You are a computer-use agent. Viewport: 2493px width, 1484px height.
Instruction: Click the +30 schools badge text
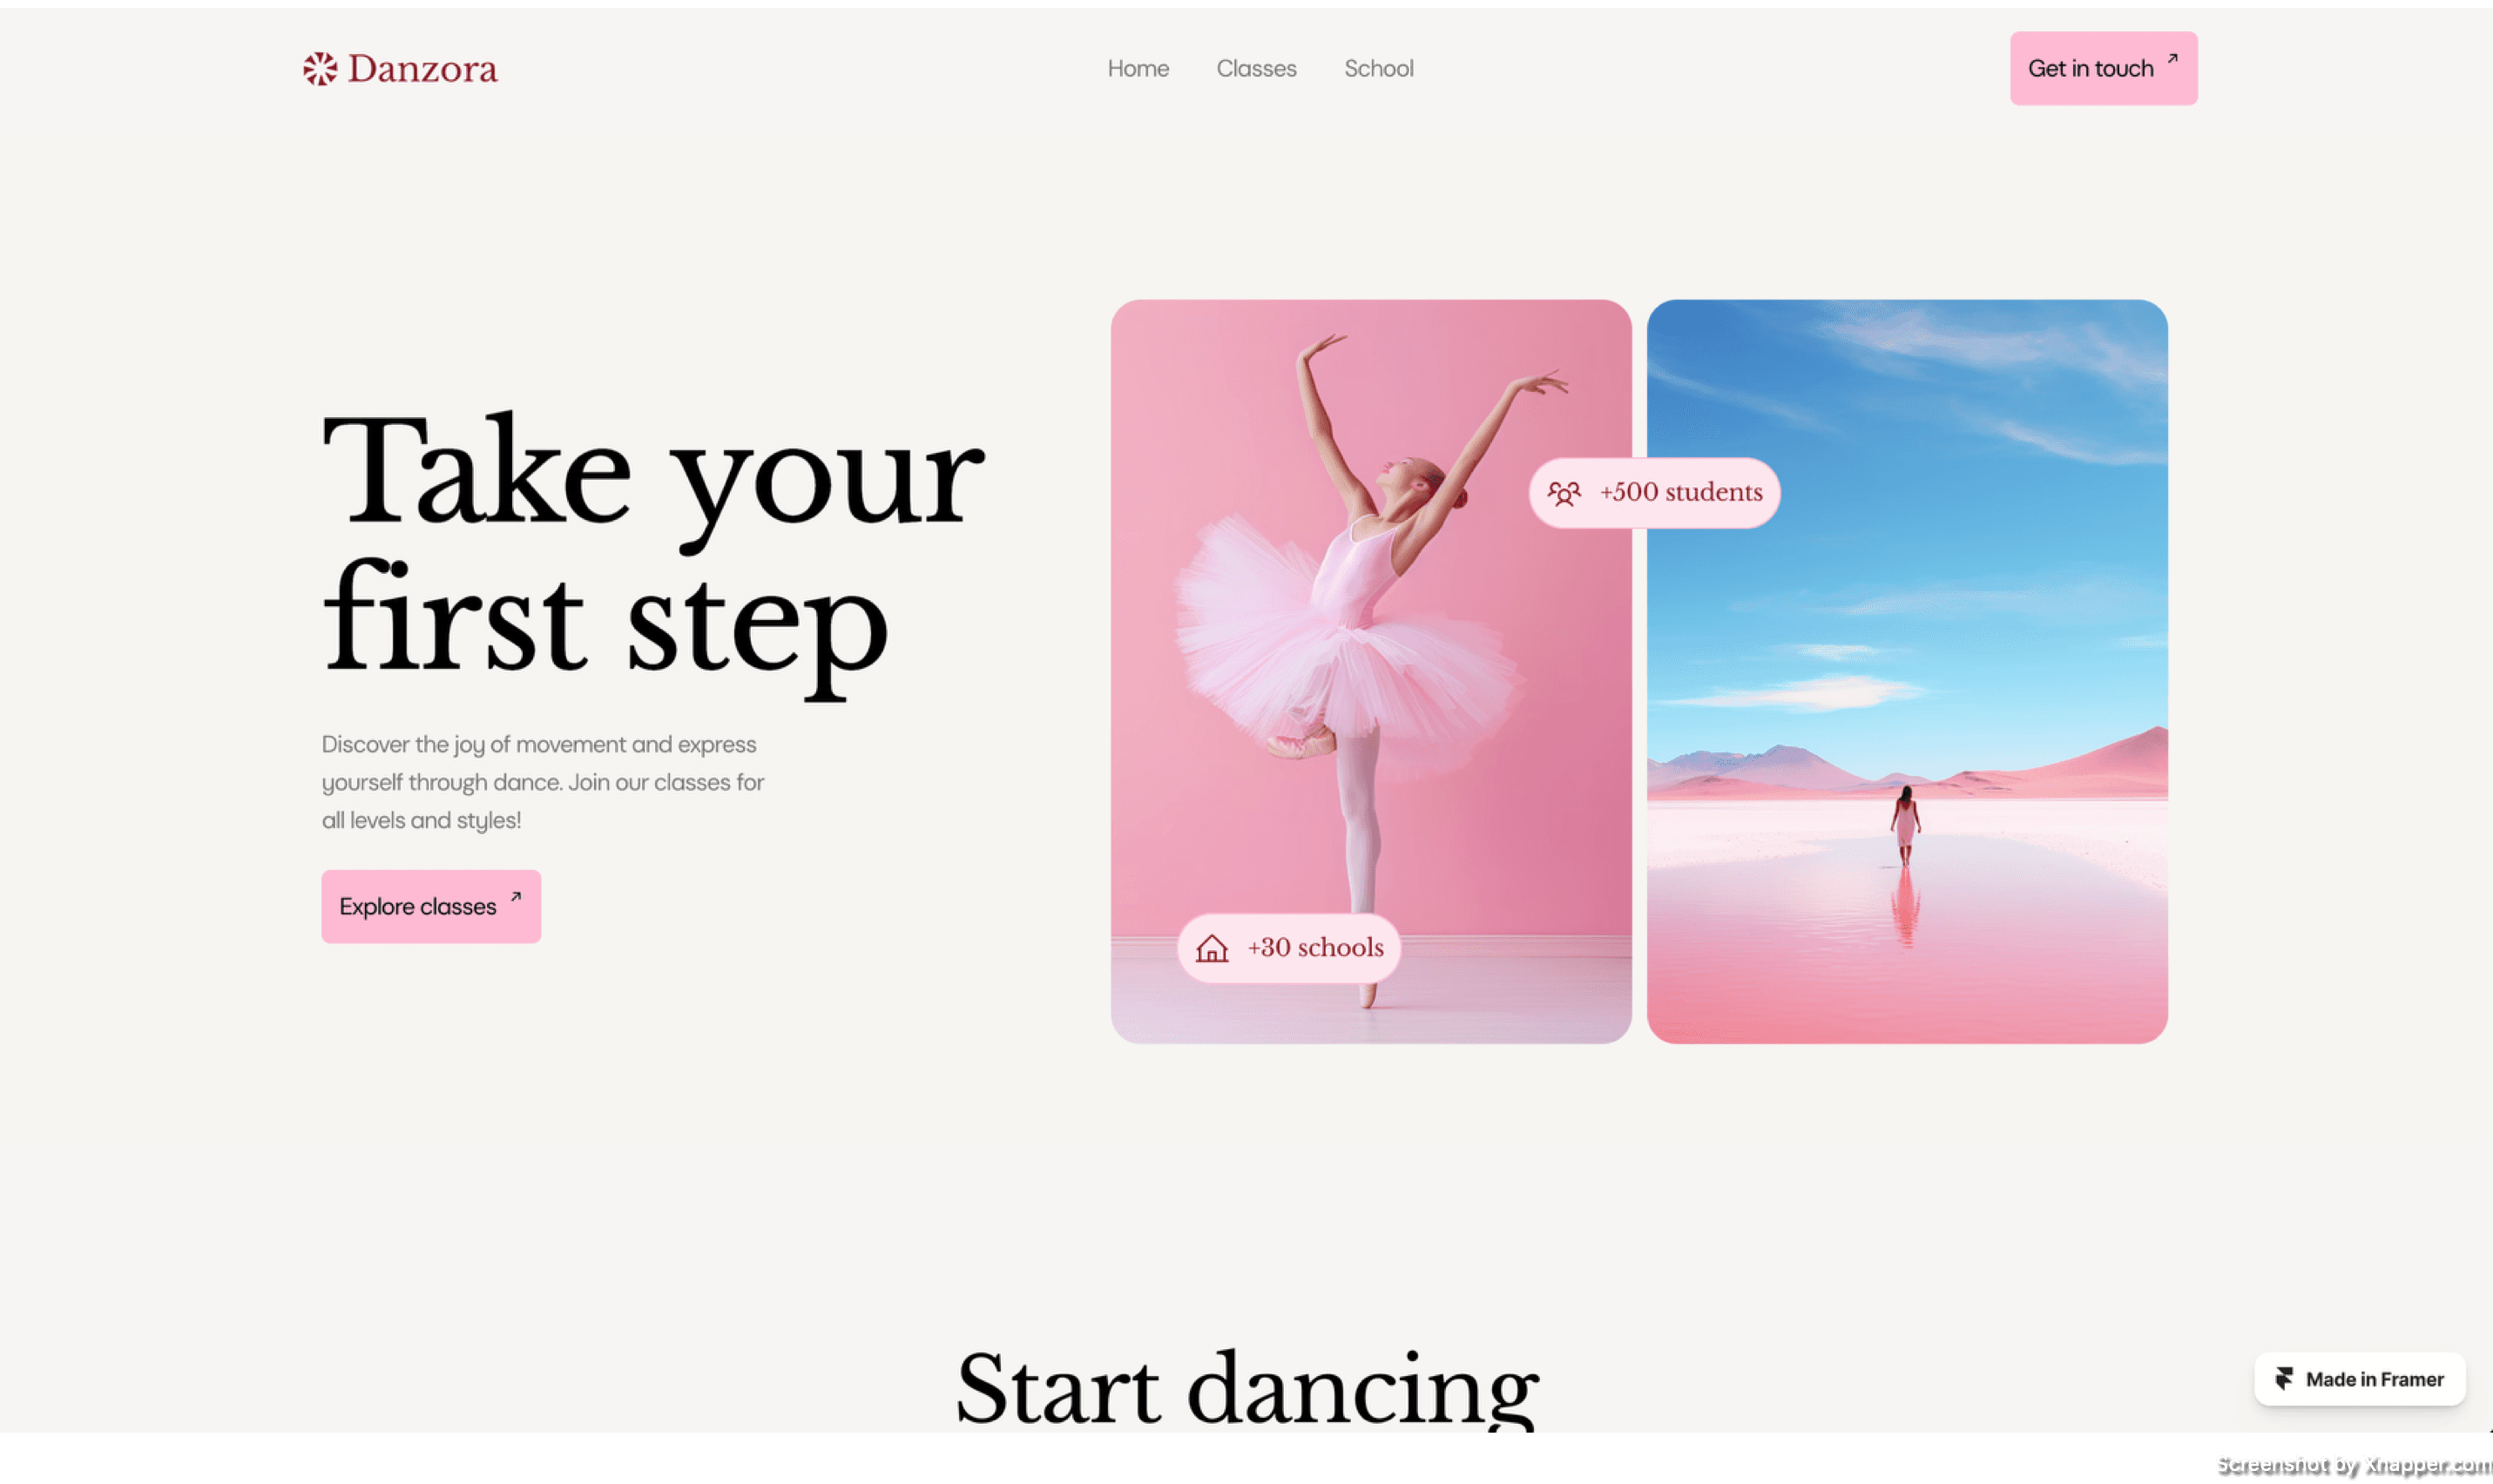(x=1315, y=947)
